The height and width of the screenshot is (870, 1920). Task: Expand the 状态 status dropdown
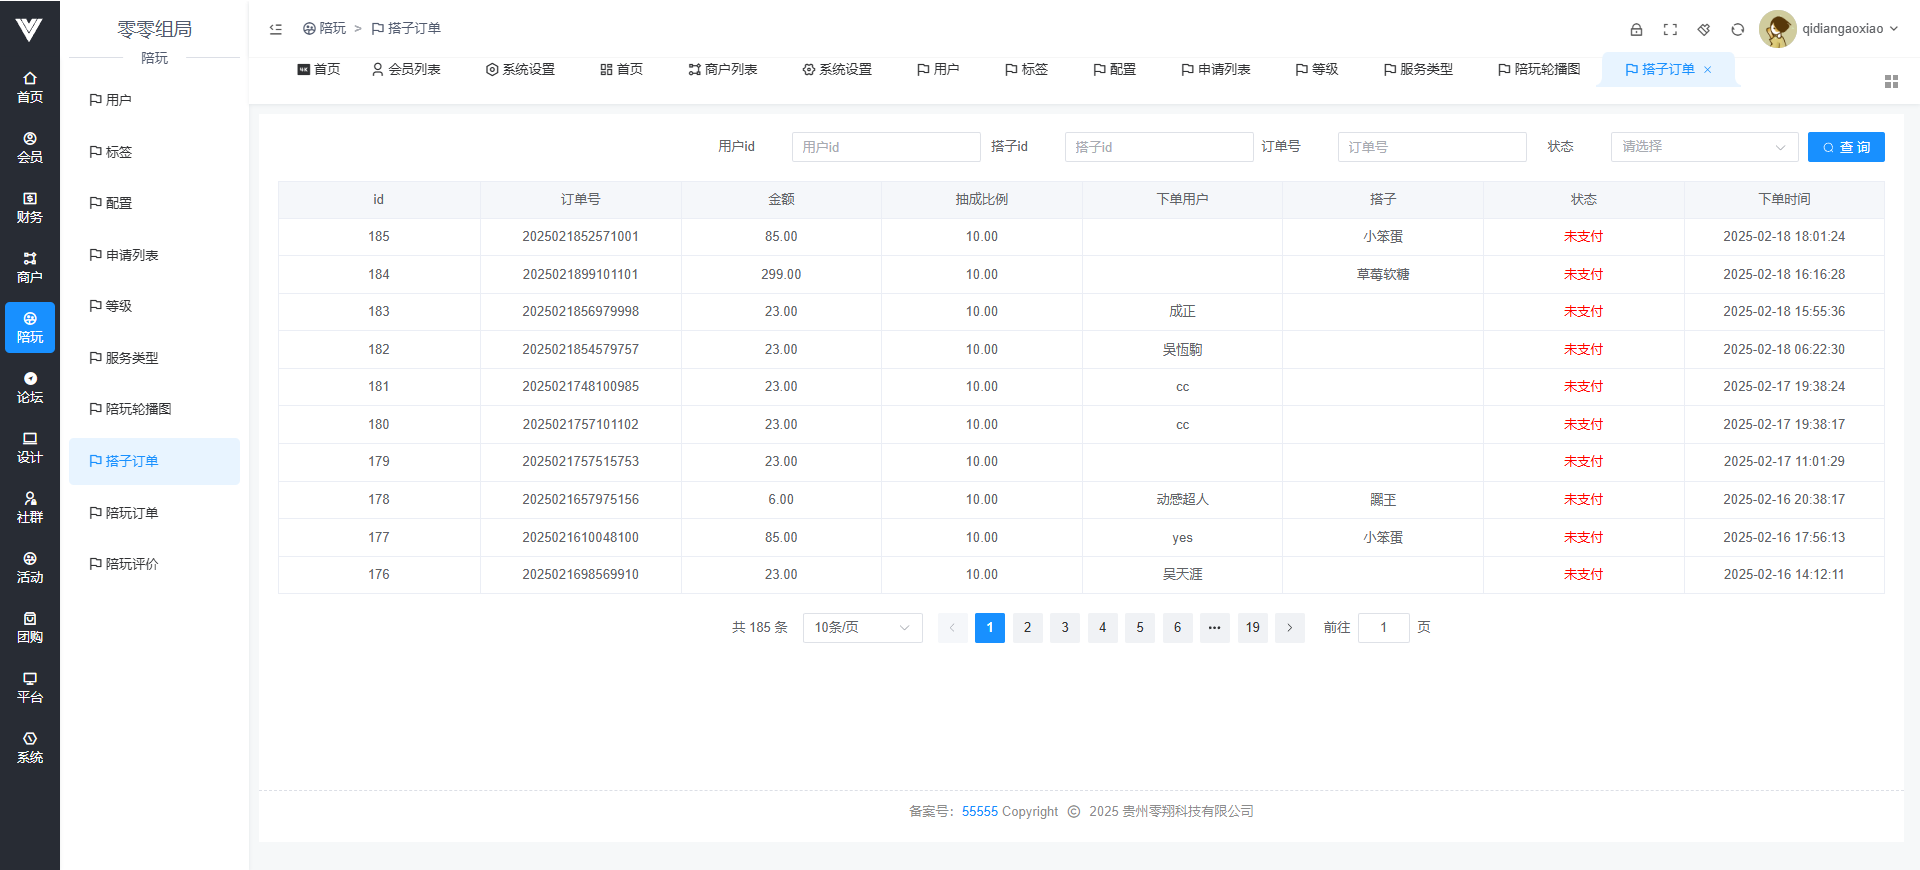1703,147
